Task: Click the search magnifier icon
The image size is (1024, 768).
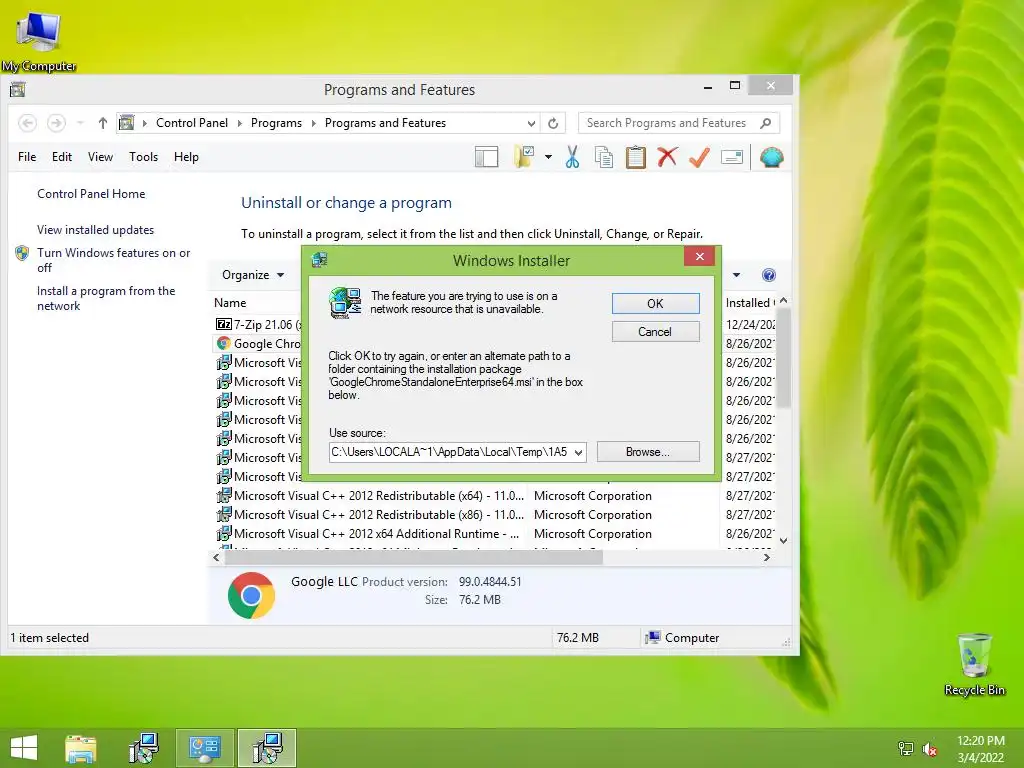Action: [x=765, y=123]
